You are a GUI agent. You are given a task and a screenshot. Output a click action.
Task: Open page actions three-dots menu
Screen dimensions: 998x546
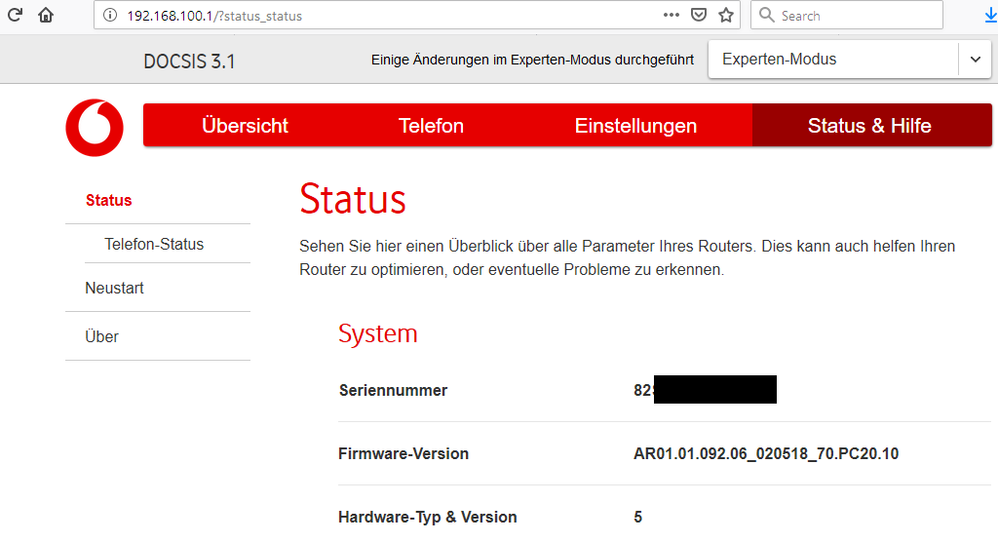(671, 15)
